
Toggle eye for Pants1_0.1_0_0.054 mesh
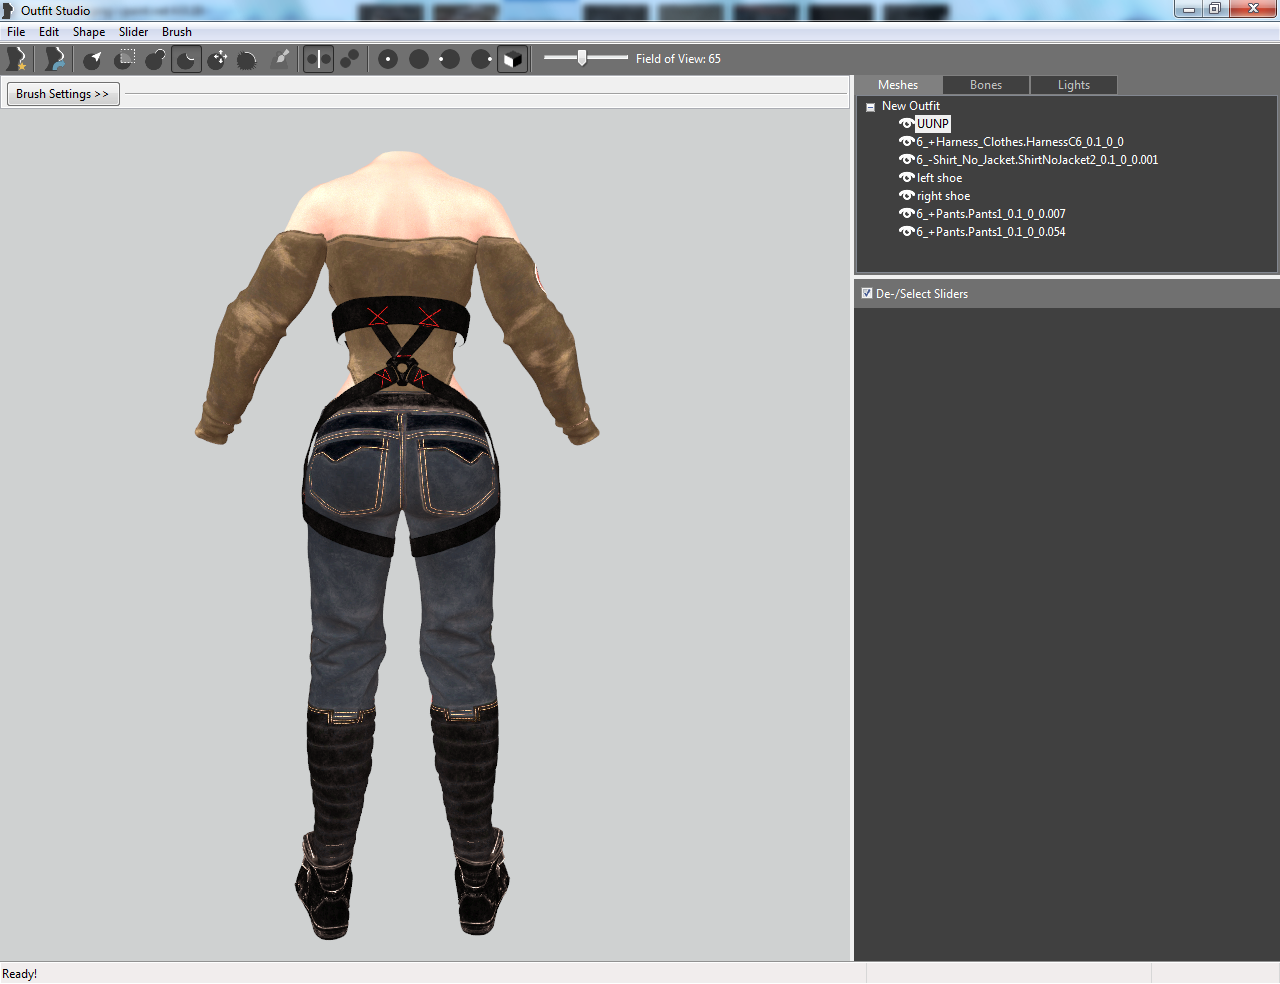[x=906, y=232]
